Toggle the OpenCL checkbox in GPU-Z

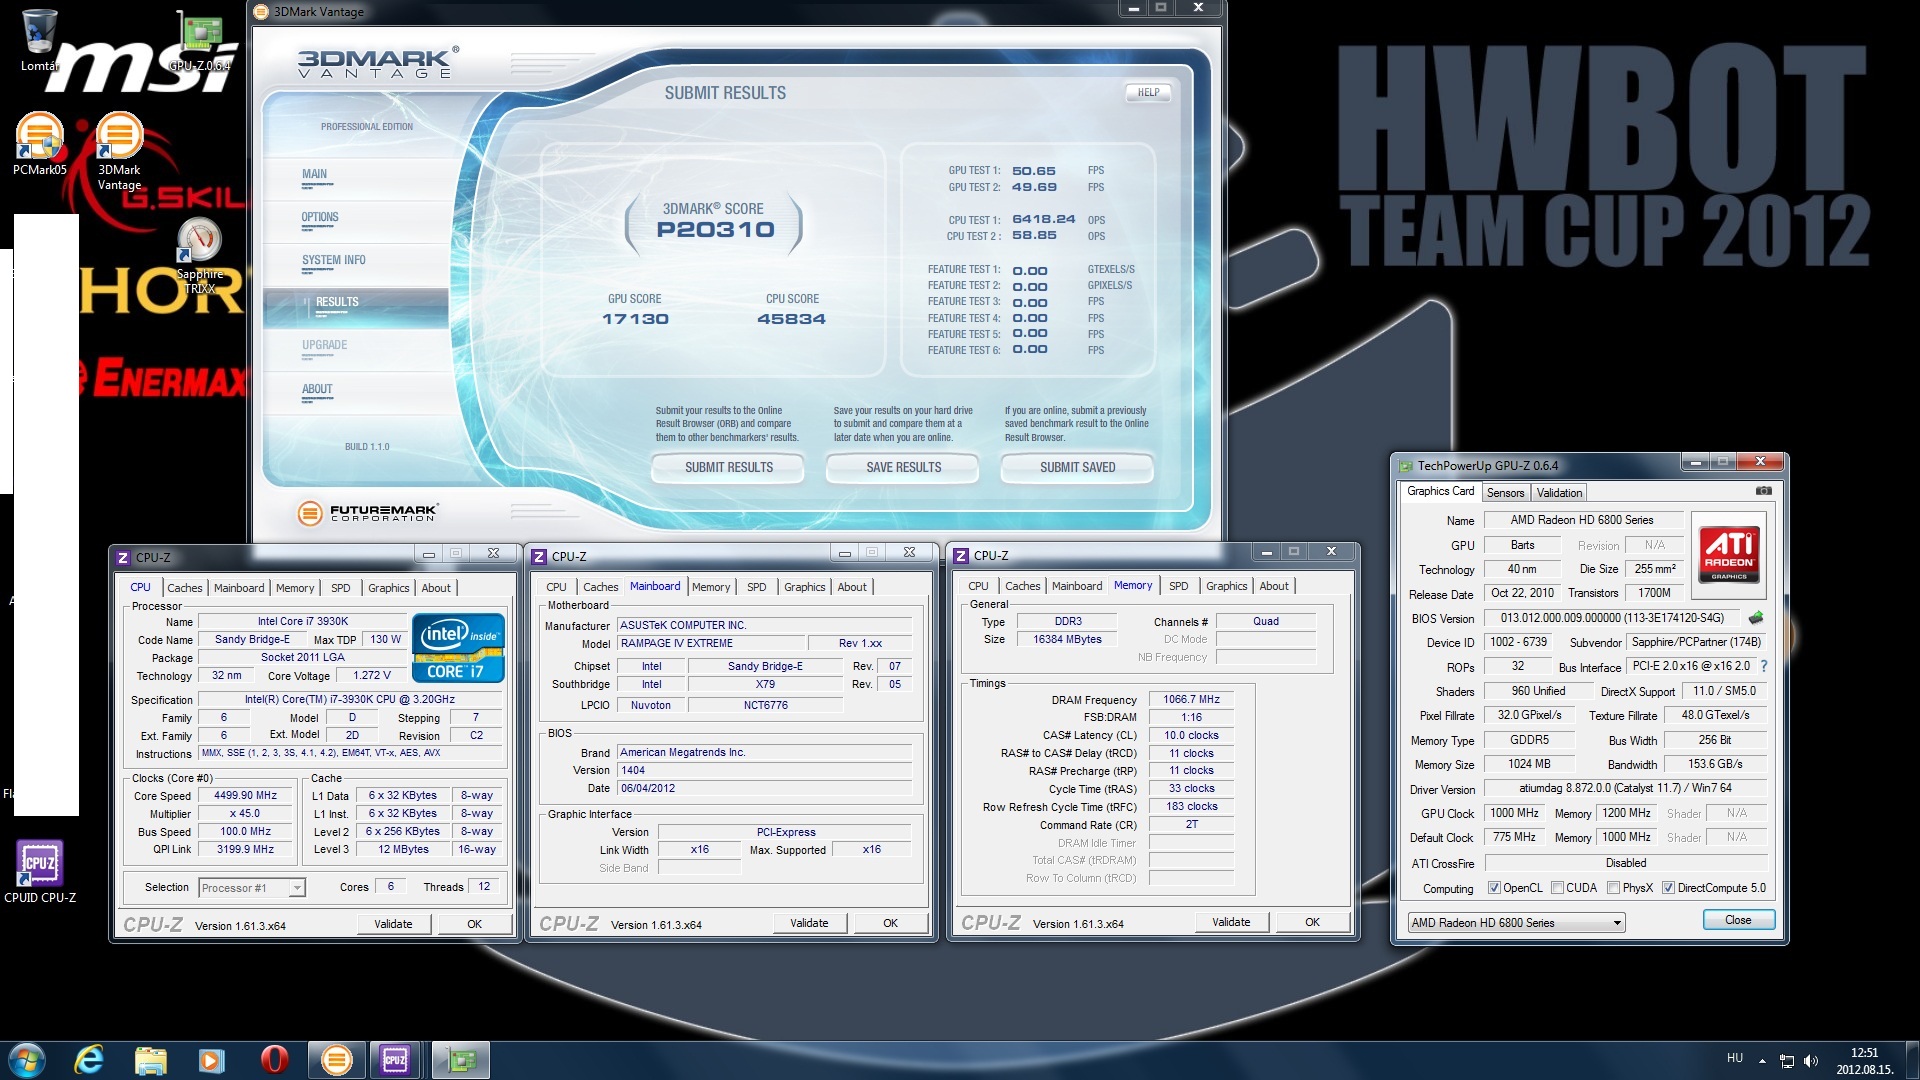point(1494,888)
